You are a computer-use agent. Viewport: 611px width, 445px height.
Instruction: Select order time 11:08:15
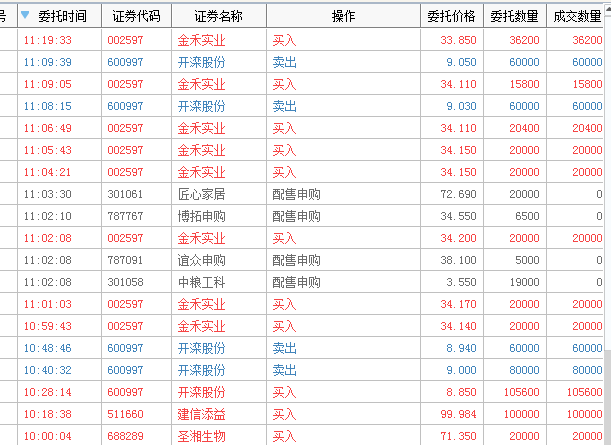48,106
